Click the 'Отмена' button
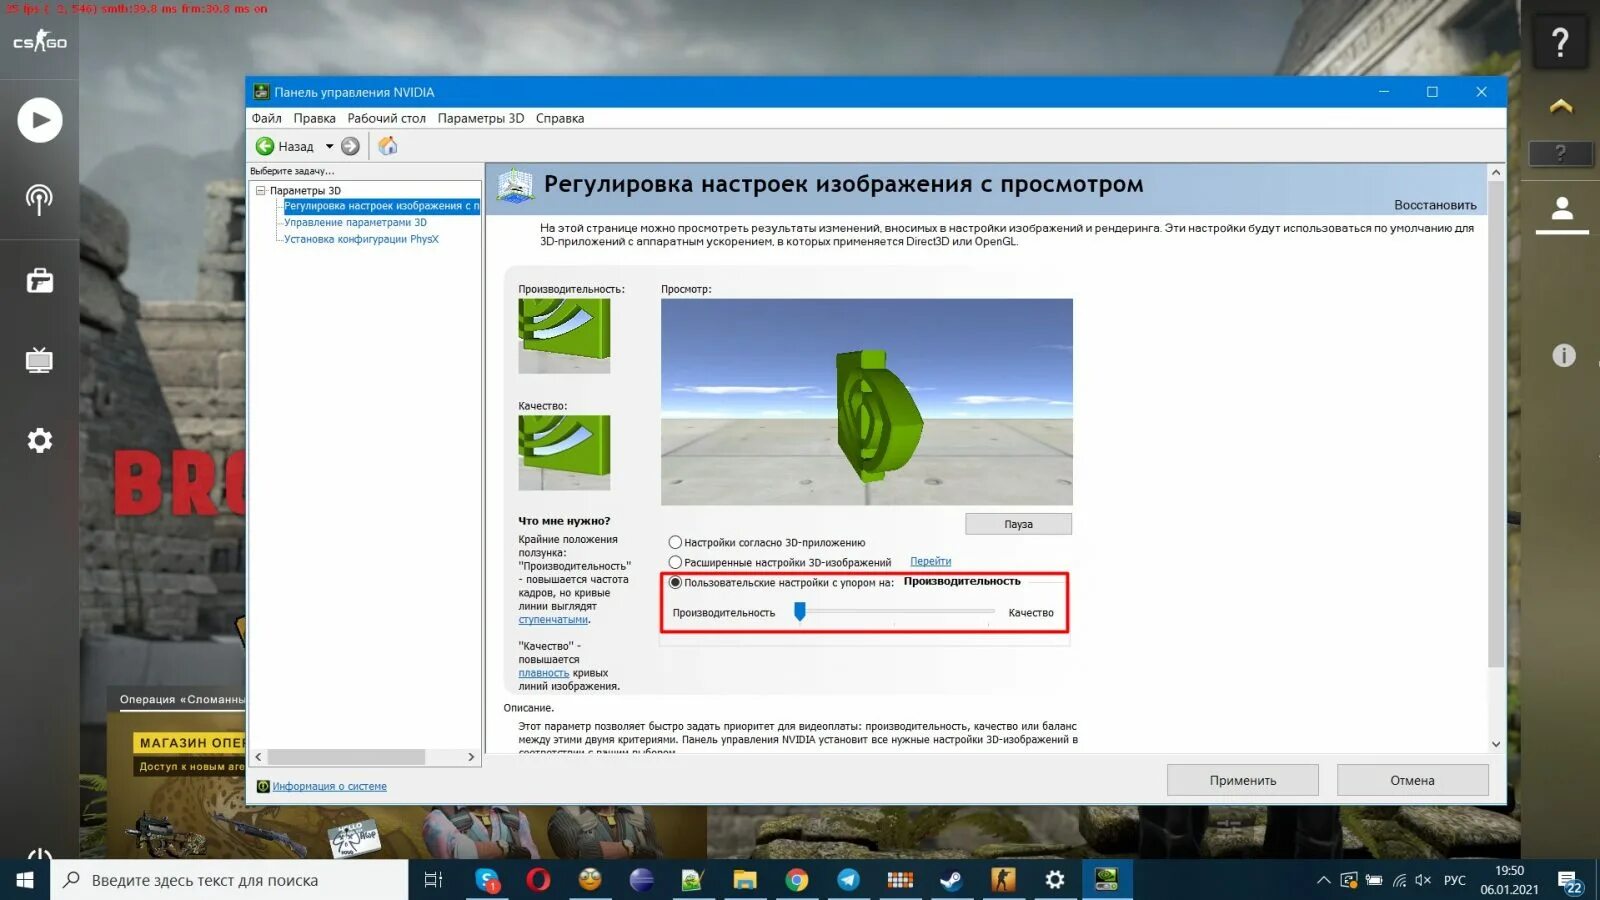This screenshot has height=900, width=1600. 1412,780
